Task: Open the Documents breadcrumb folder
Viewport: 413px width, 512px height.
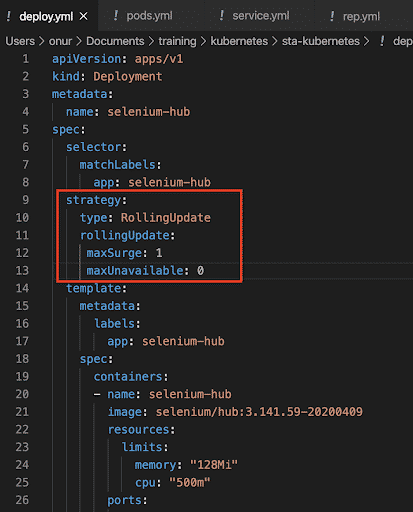Action: [x=115, y=41]
